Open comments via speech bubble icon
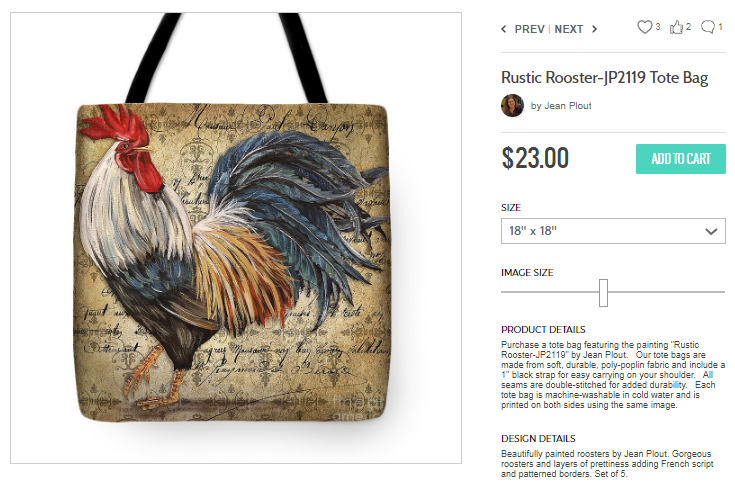735x489 pixels. (x=708, y=27)
